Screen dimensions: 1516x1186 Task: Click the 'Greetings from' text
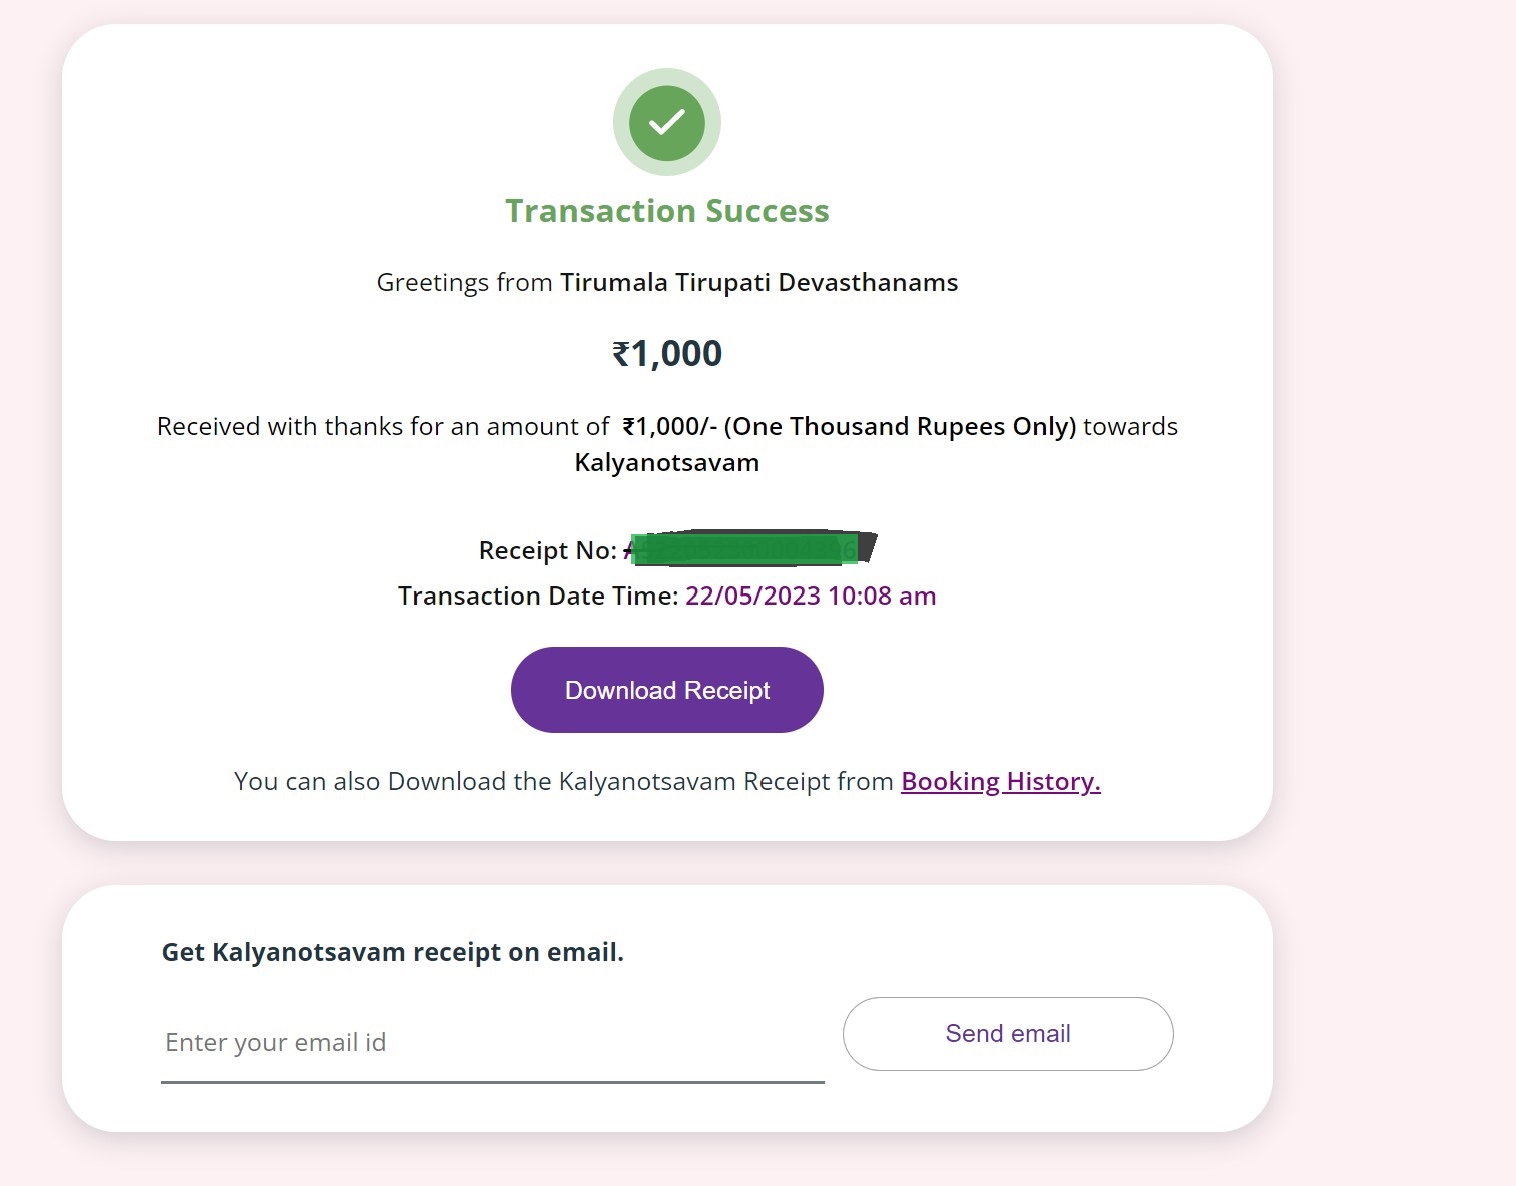(464, 283)
